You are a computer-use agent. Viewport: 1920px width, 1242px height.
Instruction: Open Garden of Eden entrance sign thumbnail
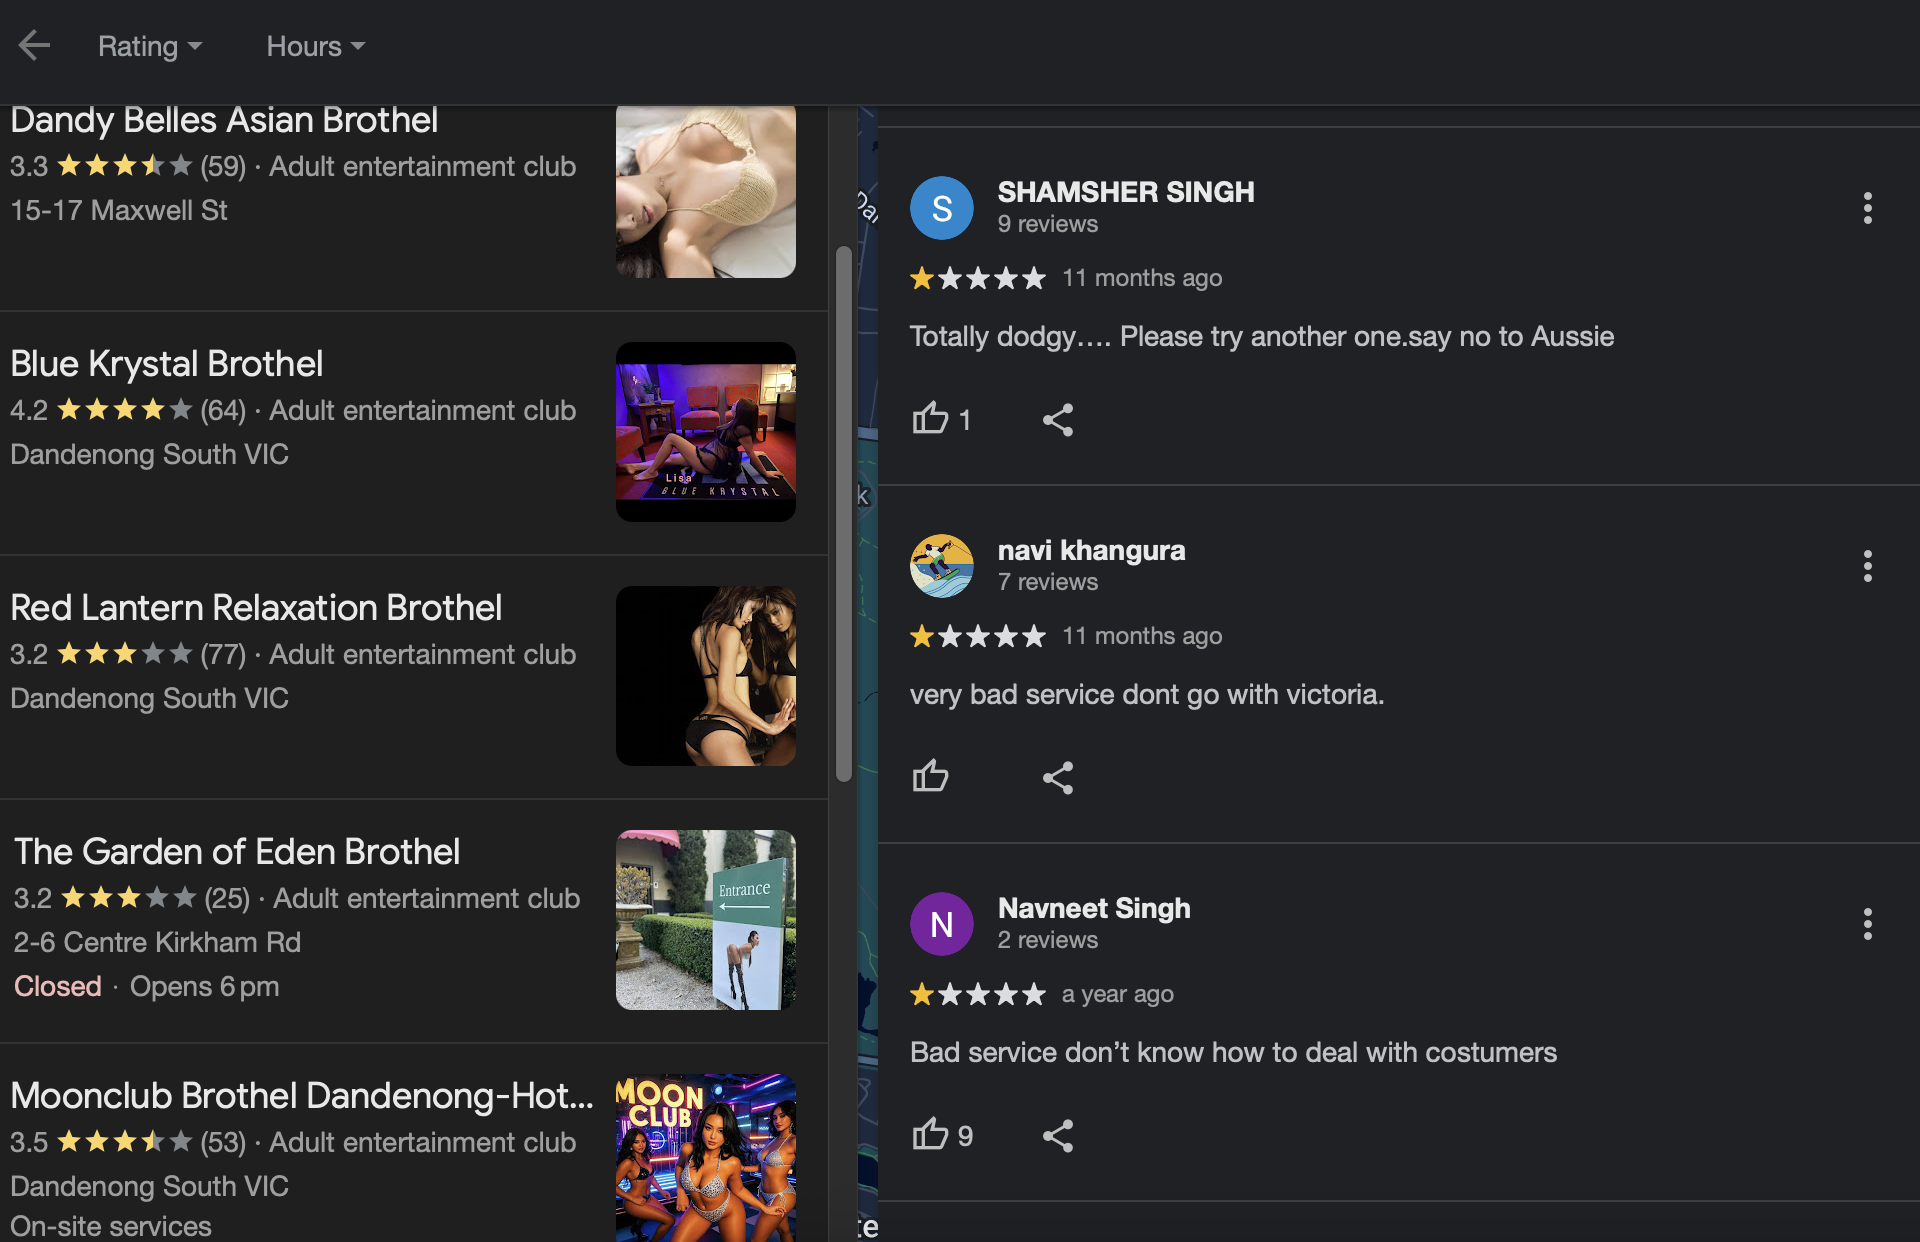pyautogui.click(x=705, y=920)
